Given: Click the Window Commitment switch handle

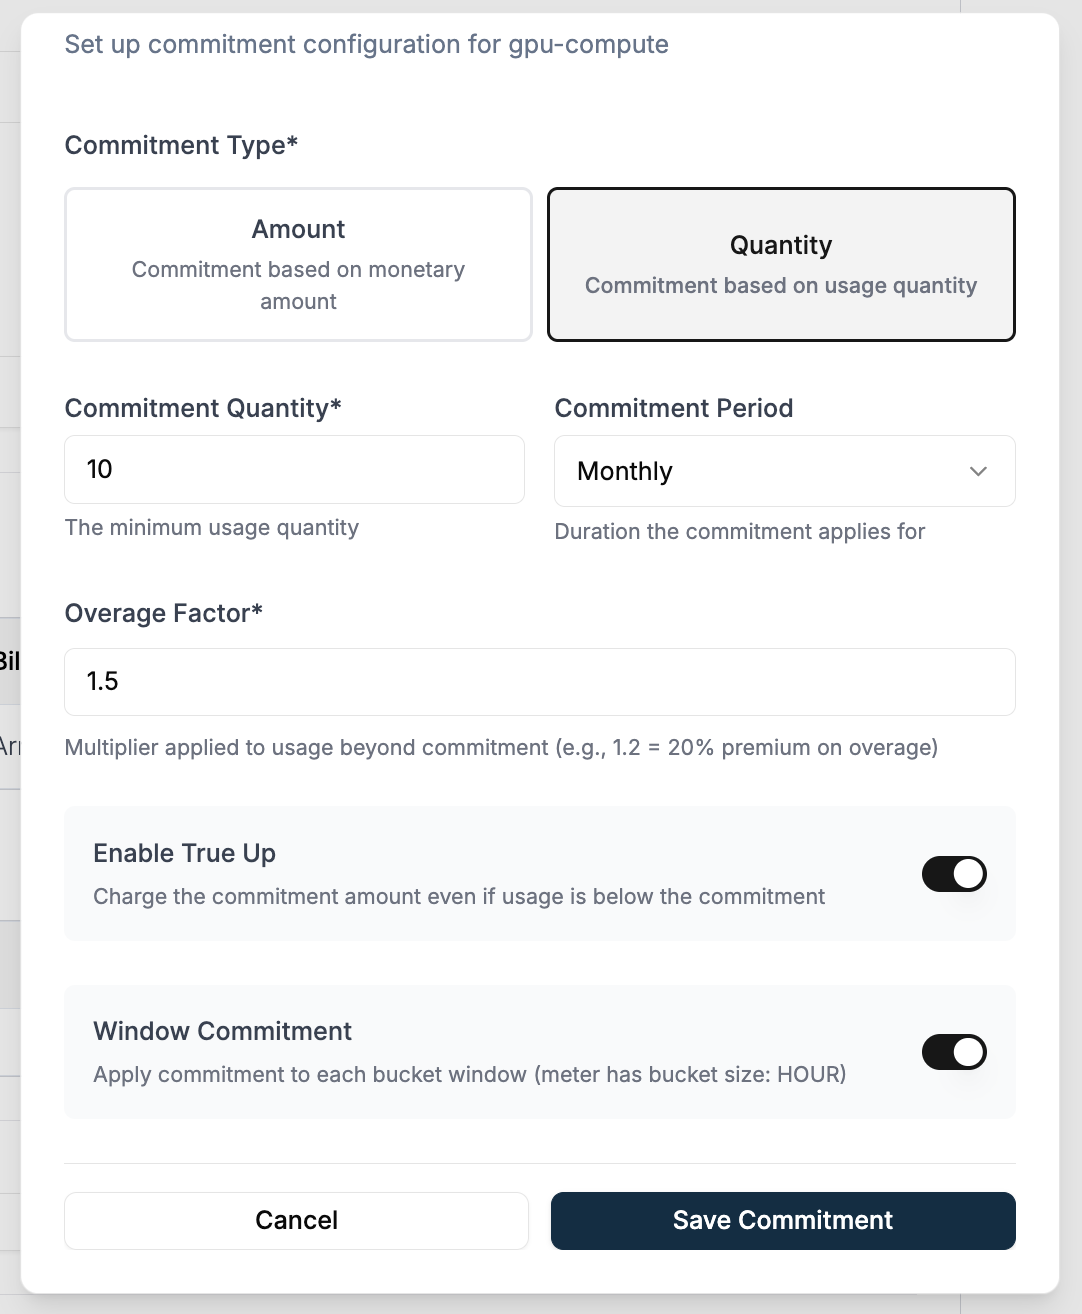Looking at the screenshot, I should [966, 1052].
